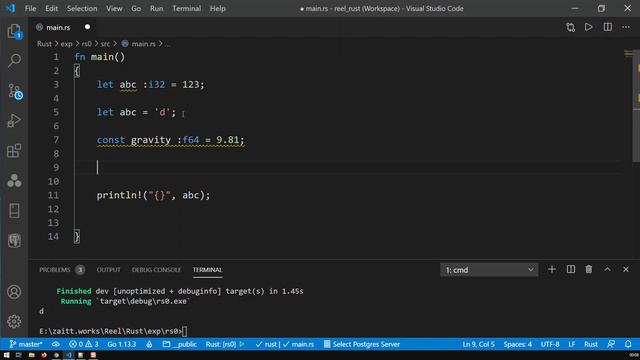
Task: Split the terminal panel
Action: [x=571, y=269]
